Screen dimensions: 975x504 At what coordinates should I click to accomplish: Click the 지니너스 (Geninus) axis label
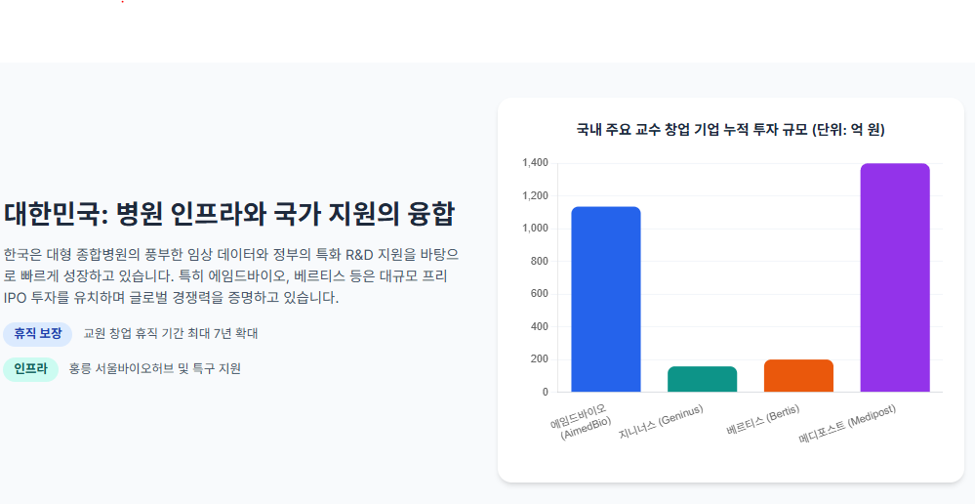661,422
